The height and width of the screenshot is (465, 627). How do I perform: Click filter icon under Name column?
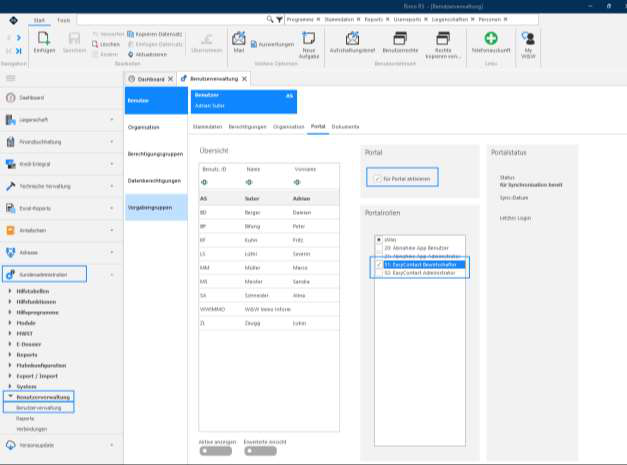click(x=249, y=182)
